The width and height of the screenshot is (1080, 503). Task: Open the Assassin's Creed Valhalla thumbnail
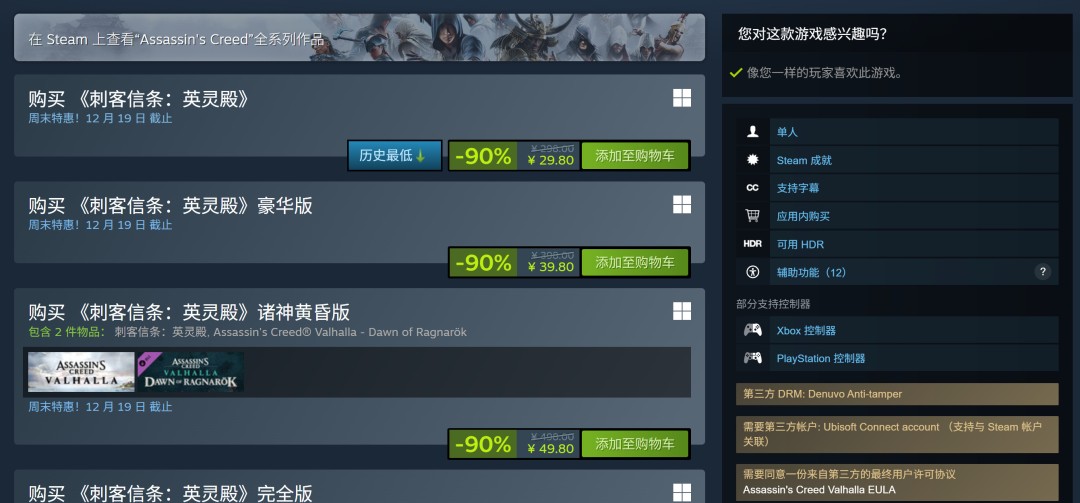[x=81, y=372]
